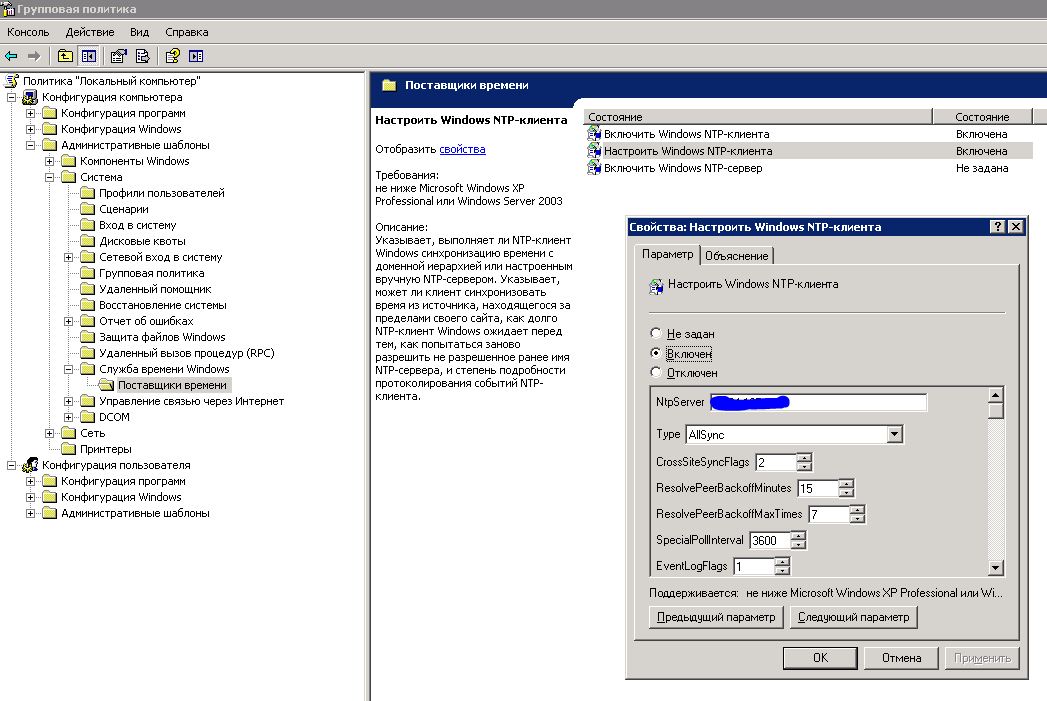Screen dimensions: 1047x701
Task: Click the Принтеры folder icon
Action: pyautogui.click(x=68, y=449)
